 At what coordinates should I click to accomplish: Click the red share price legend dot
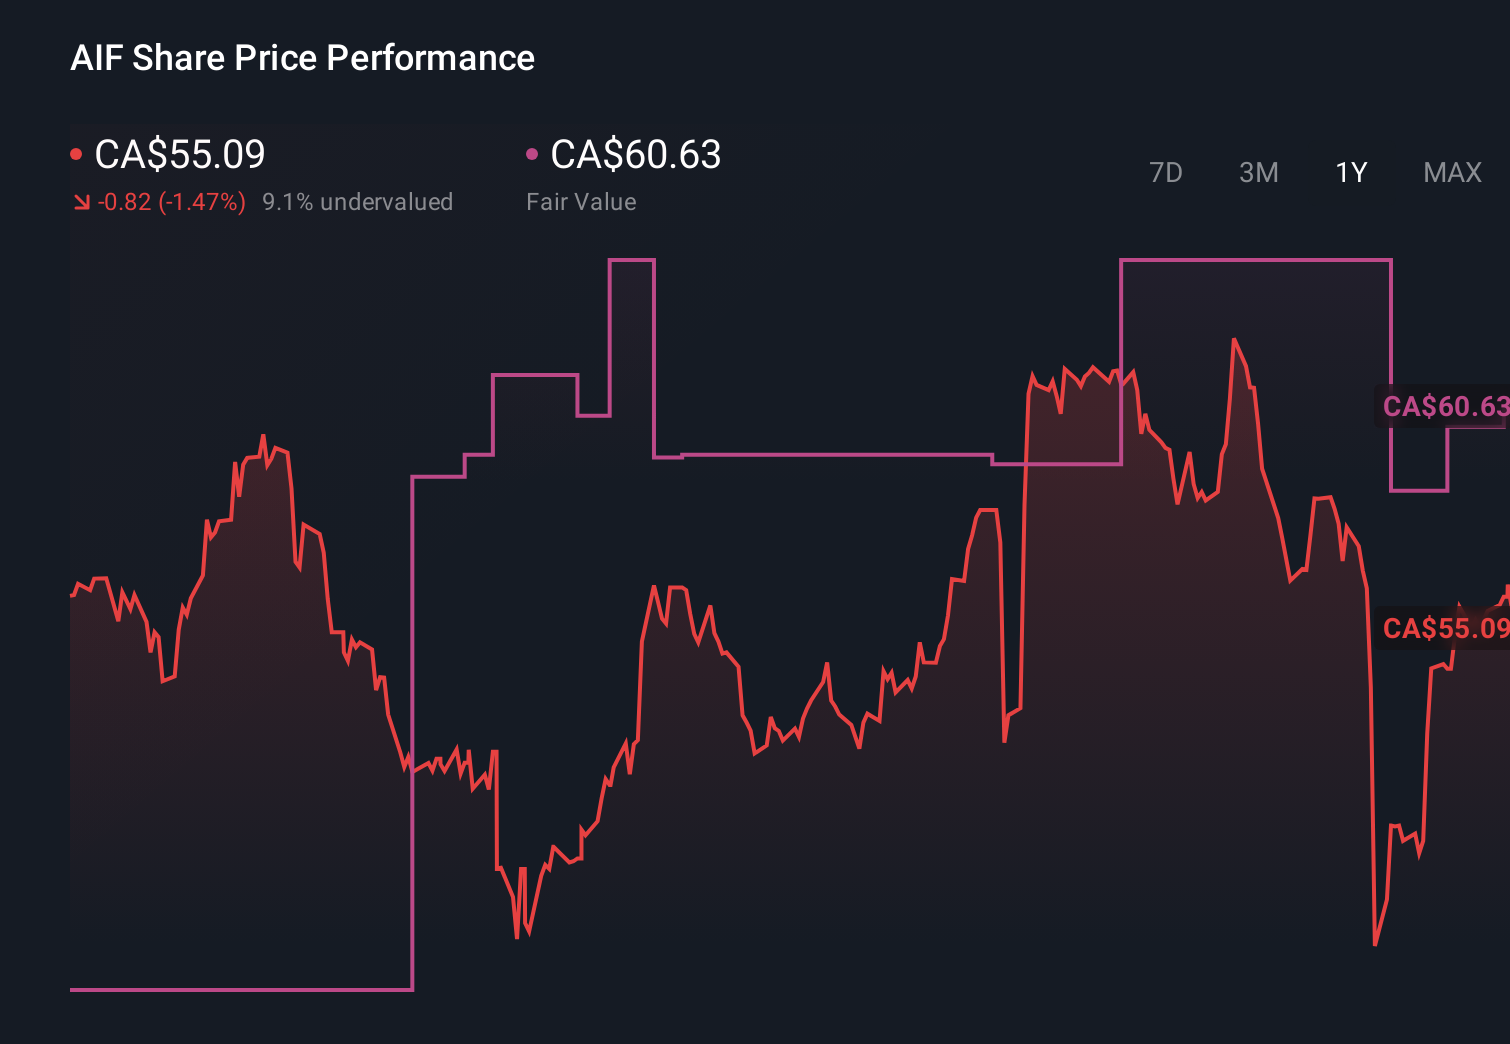pyautogui.click(x=76, y=153)
